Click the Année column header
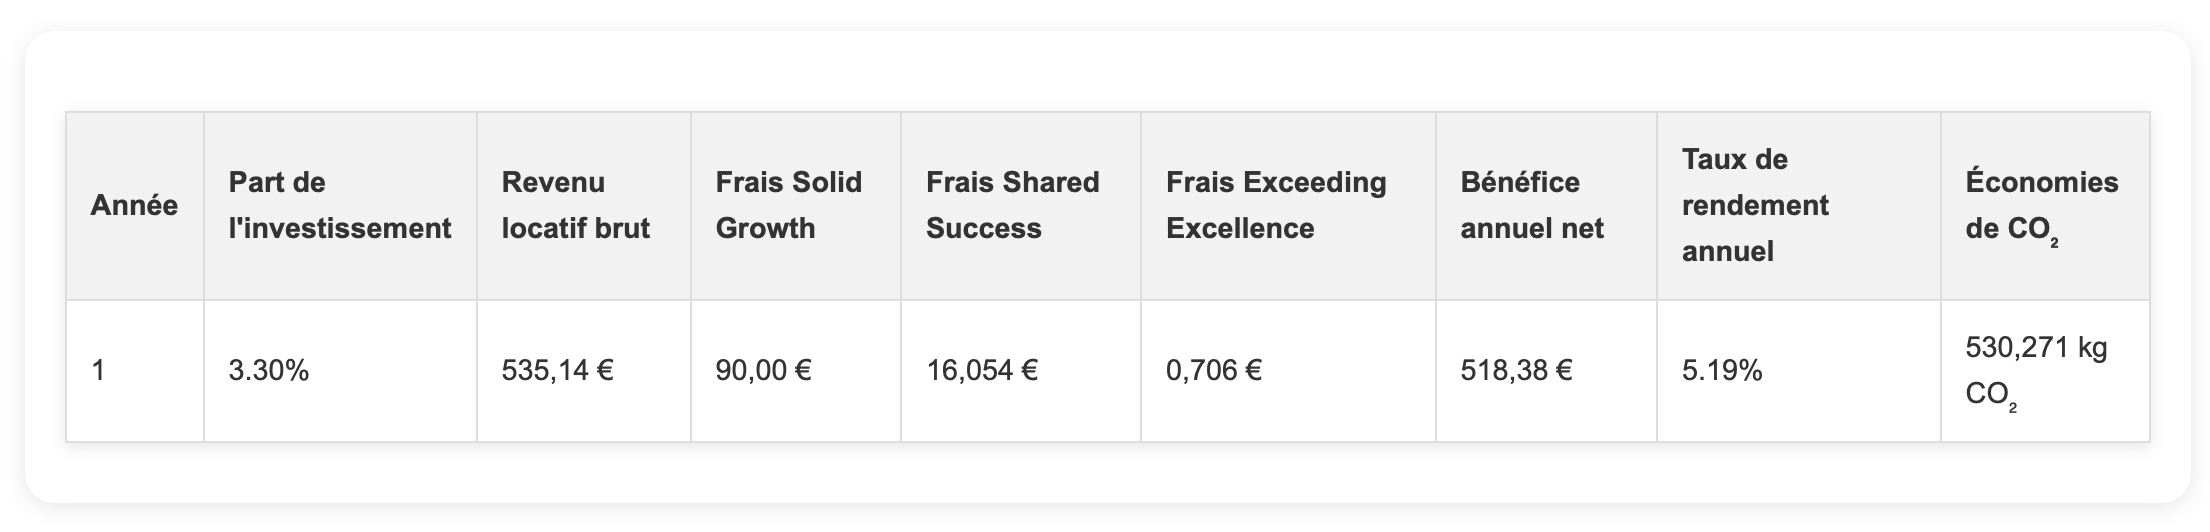The image size is (2210, 532). pos(134,206)
